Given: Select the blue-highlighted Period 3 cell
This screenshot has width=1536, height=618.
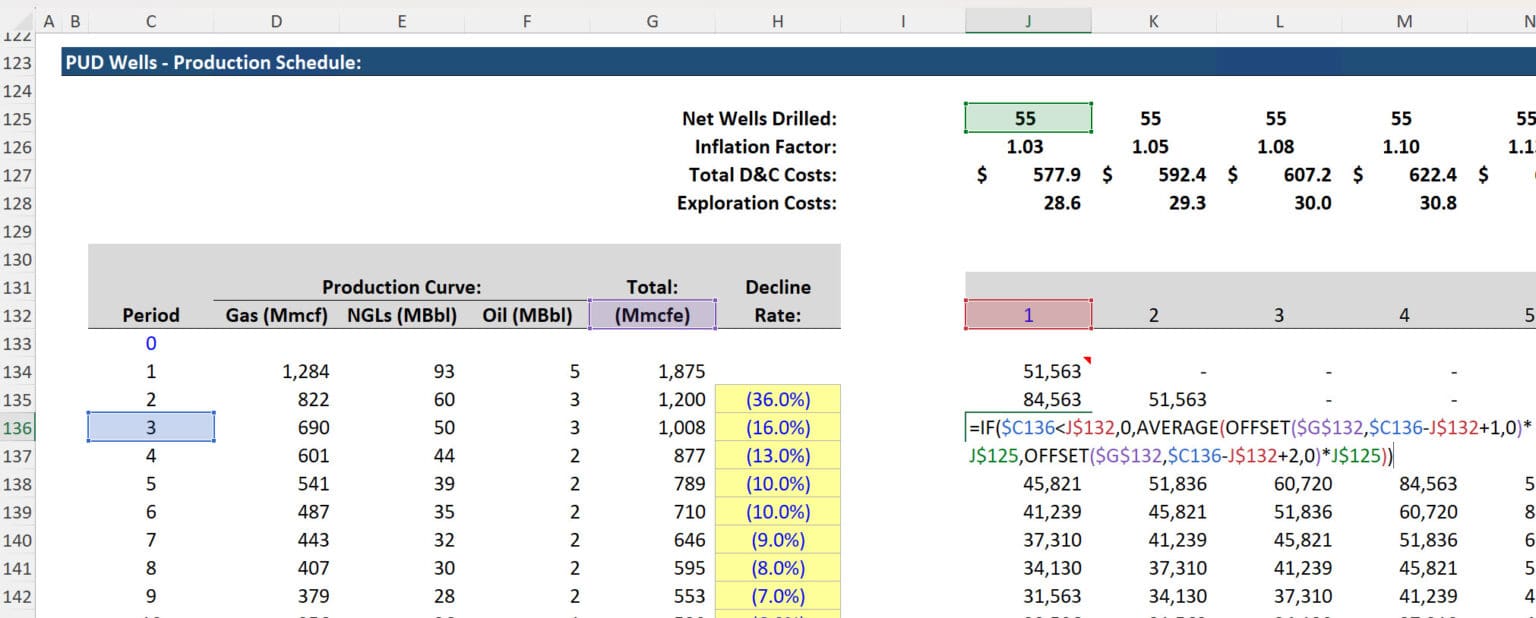Looking at the screenshot, I should pos(150,427).
